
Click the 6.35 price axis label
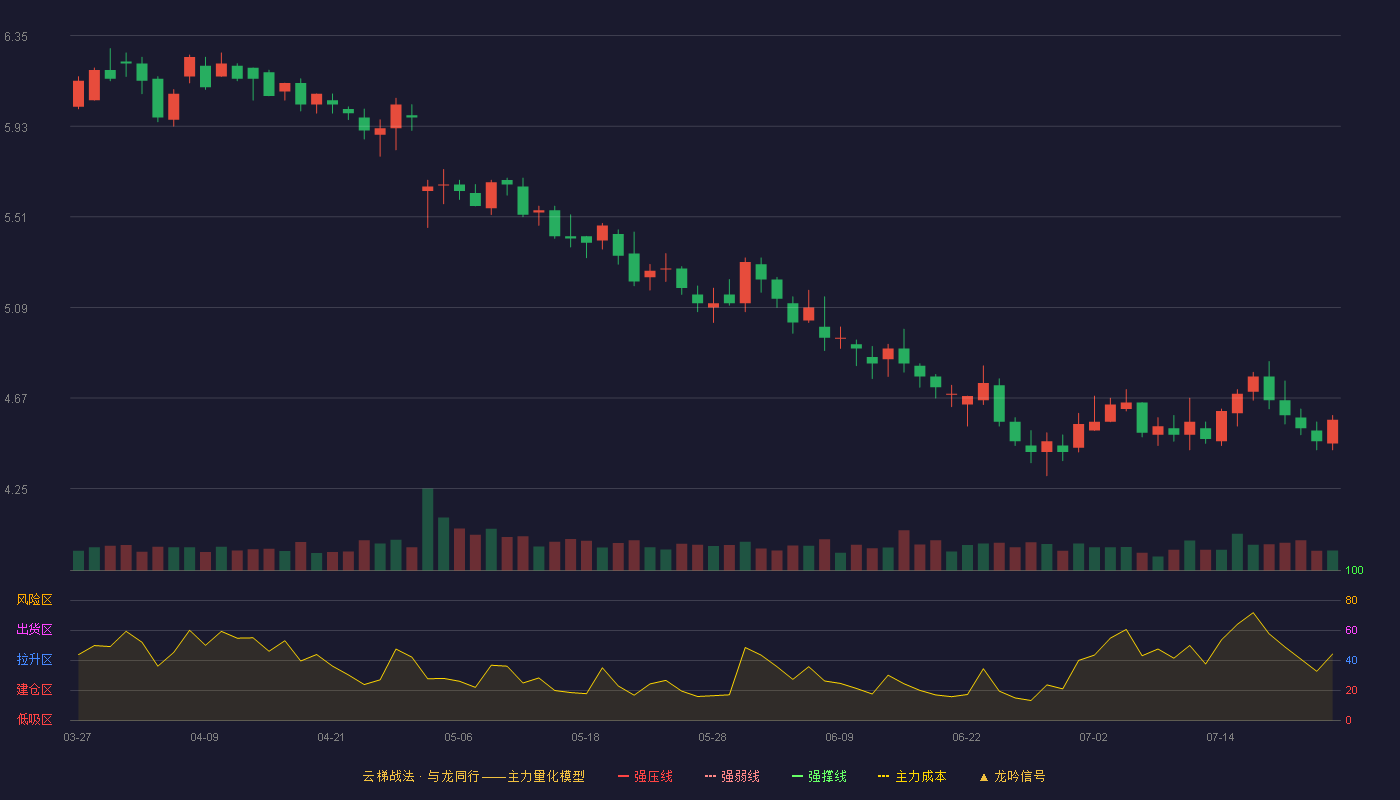point(16,36)
